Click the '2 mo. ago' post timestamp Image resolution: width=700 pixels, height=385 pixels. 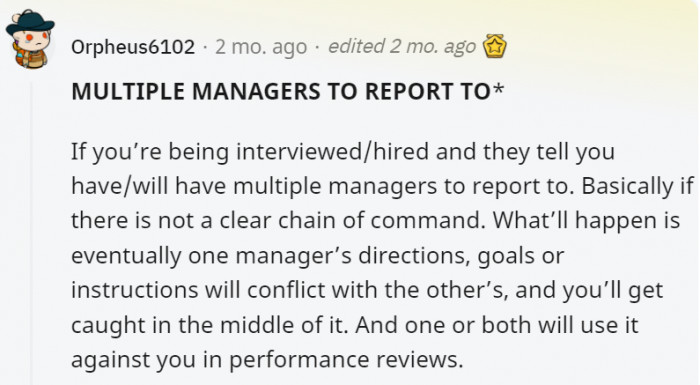[261, 47]
